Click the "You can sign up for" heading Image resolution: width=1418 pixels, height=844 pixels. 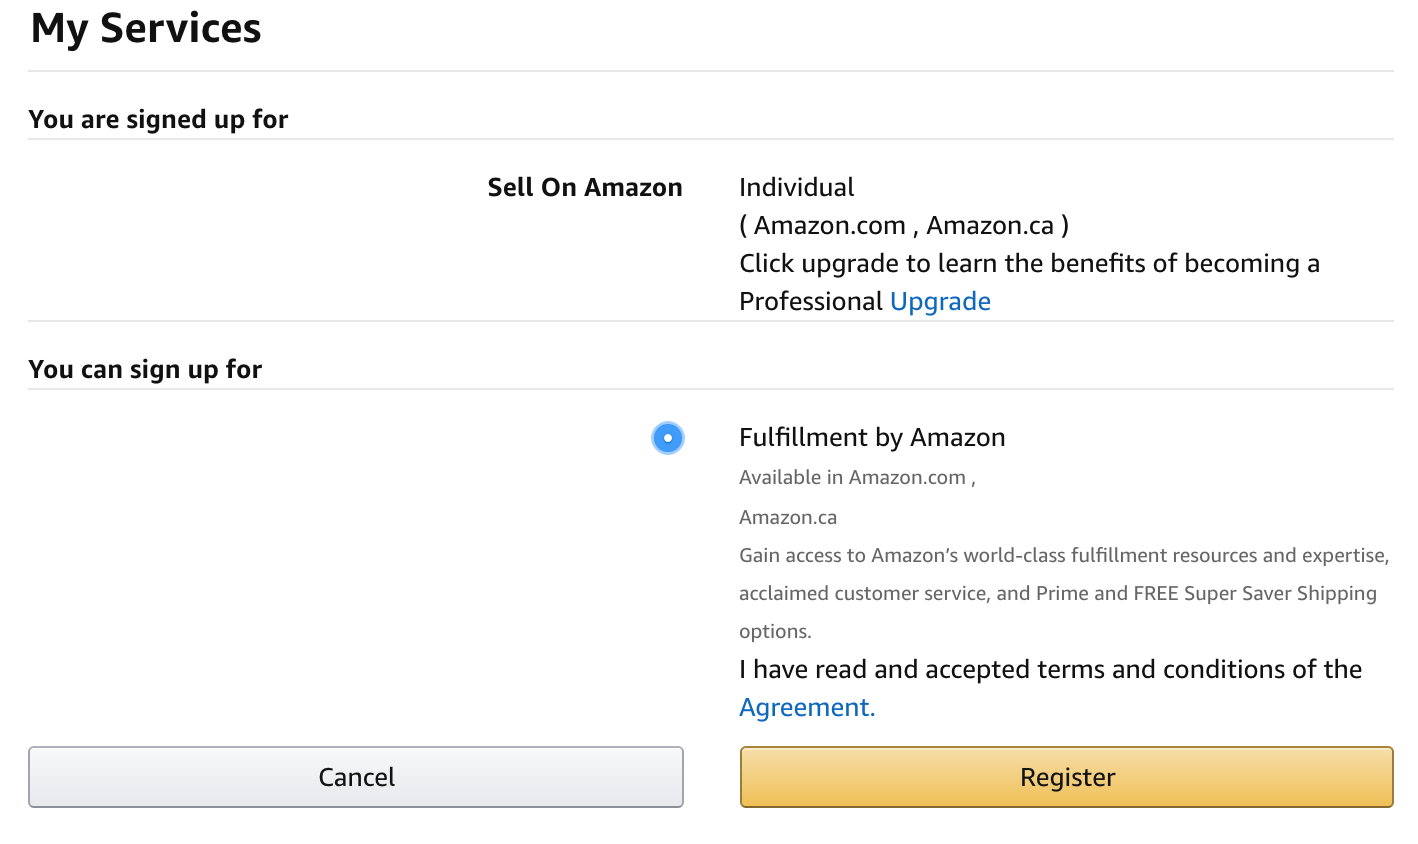pyautogui.click(x=145, y=370)
